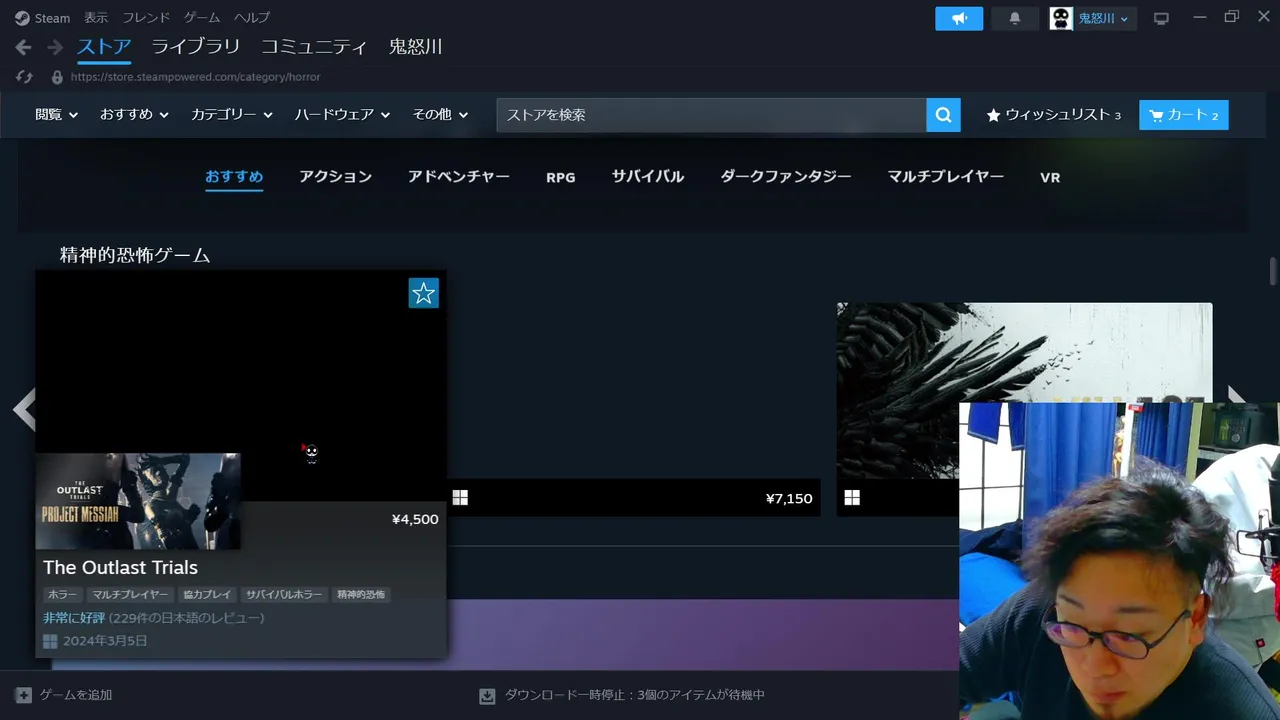Screen dimensions: 1280x720
Task: Click Windows icon beside ¥7,150
Action: coord(460,497)
